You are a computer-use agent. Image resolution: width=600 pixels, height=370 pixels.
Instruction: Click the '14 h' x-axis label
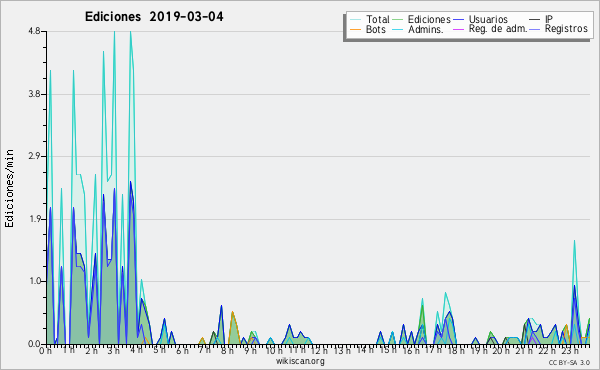365,350
